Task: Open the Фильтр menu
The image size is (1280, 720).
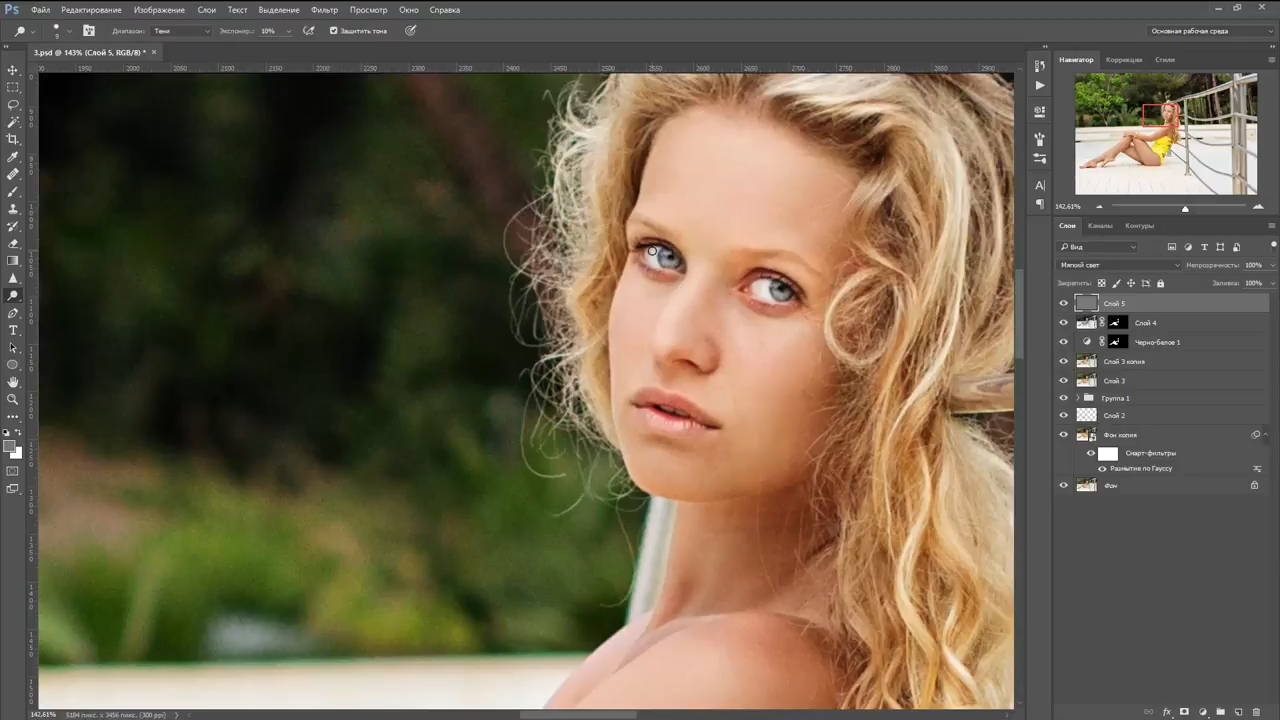Action: 324,10
